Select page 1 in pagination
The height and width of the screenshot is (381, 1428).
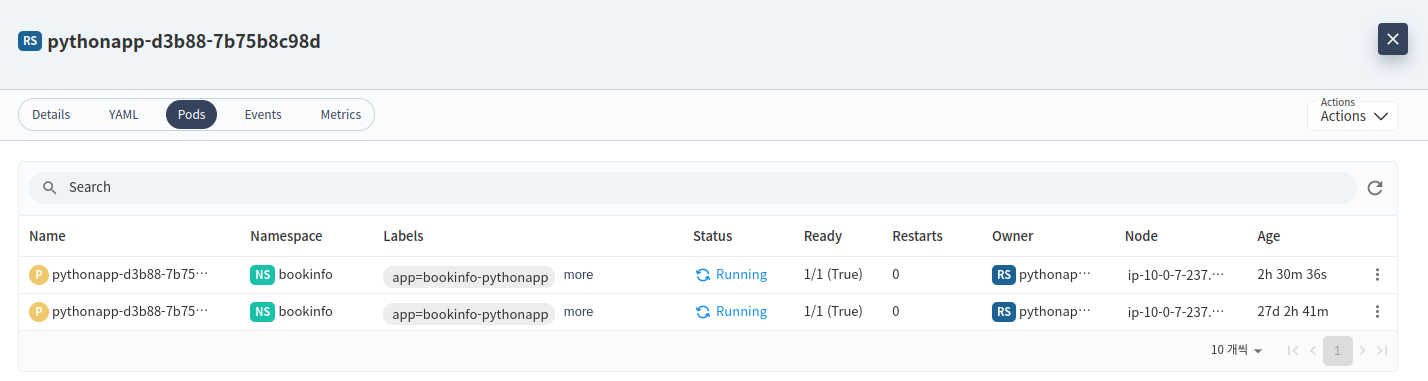pyautogui.click(x=1338, y=350)
